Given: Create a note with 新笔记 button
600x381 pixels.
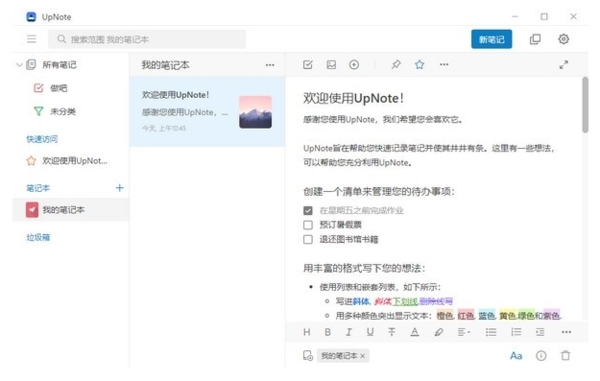Looking at the screenshot, I should pos(491,39).
